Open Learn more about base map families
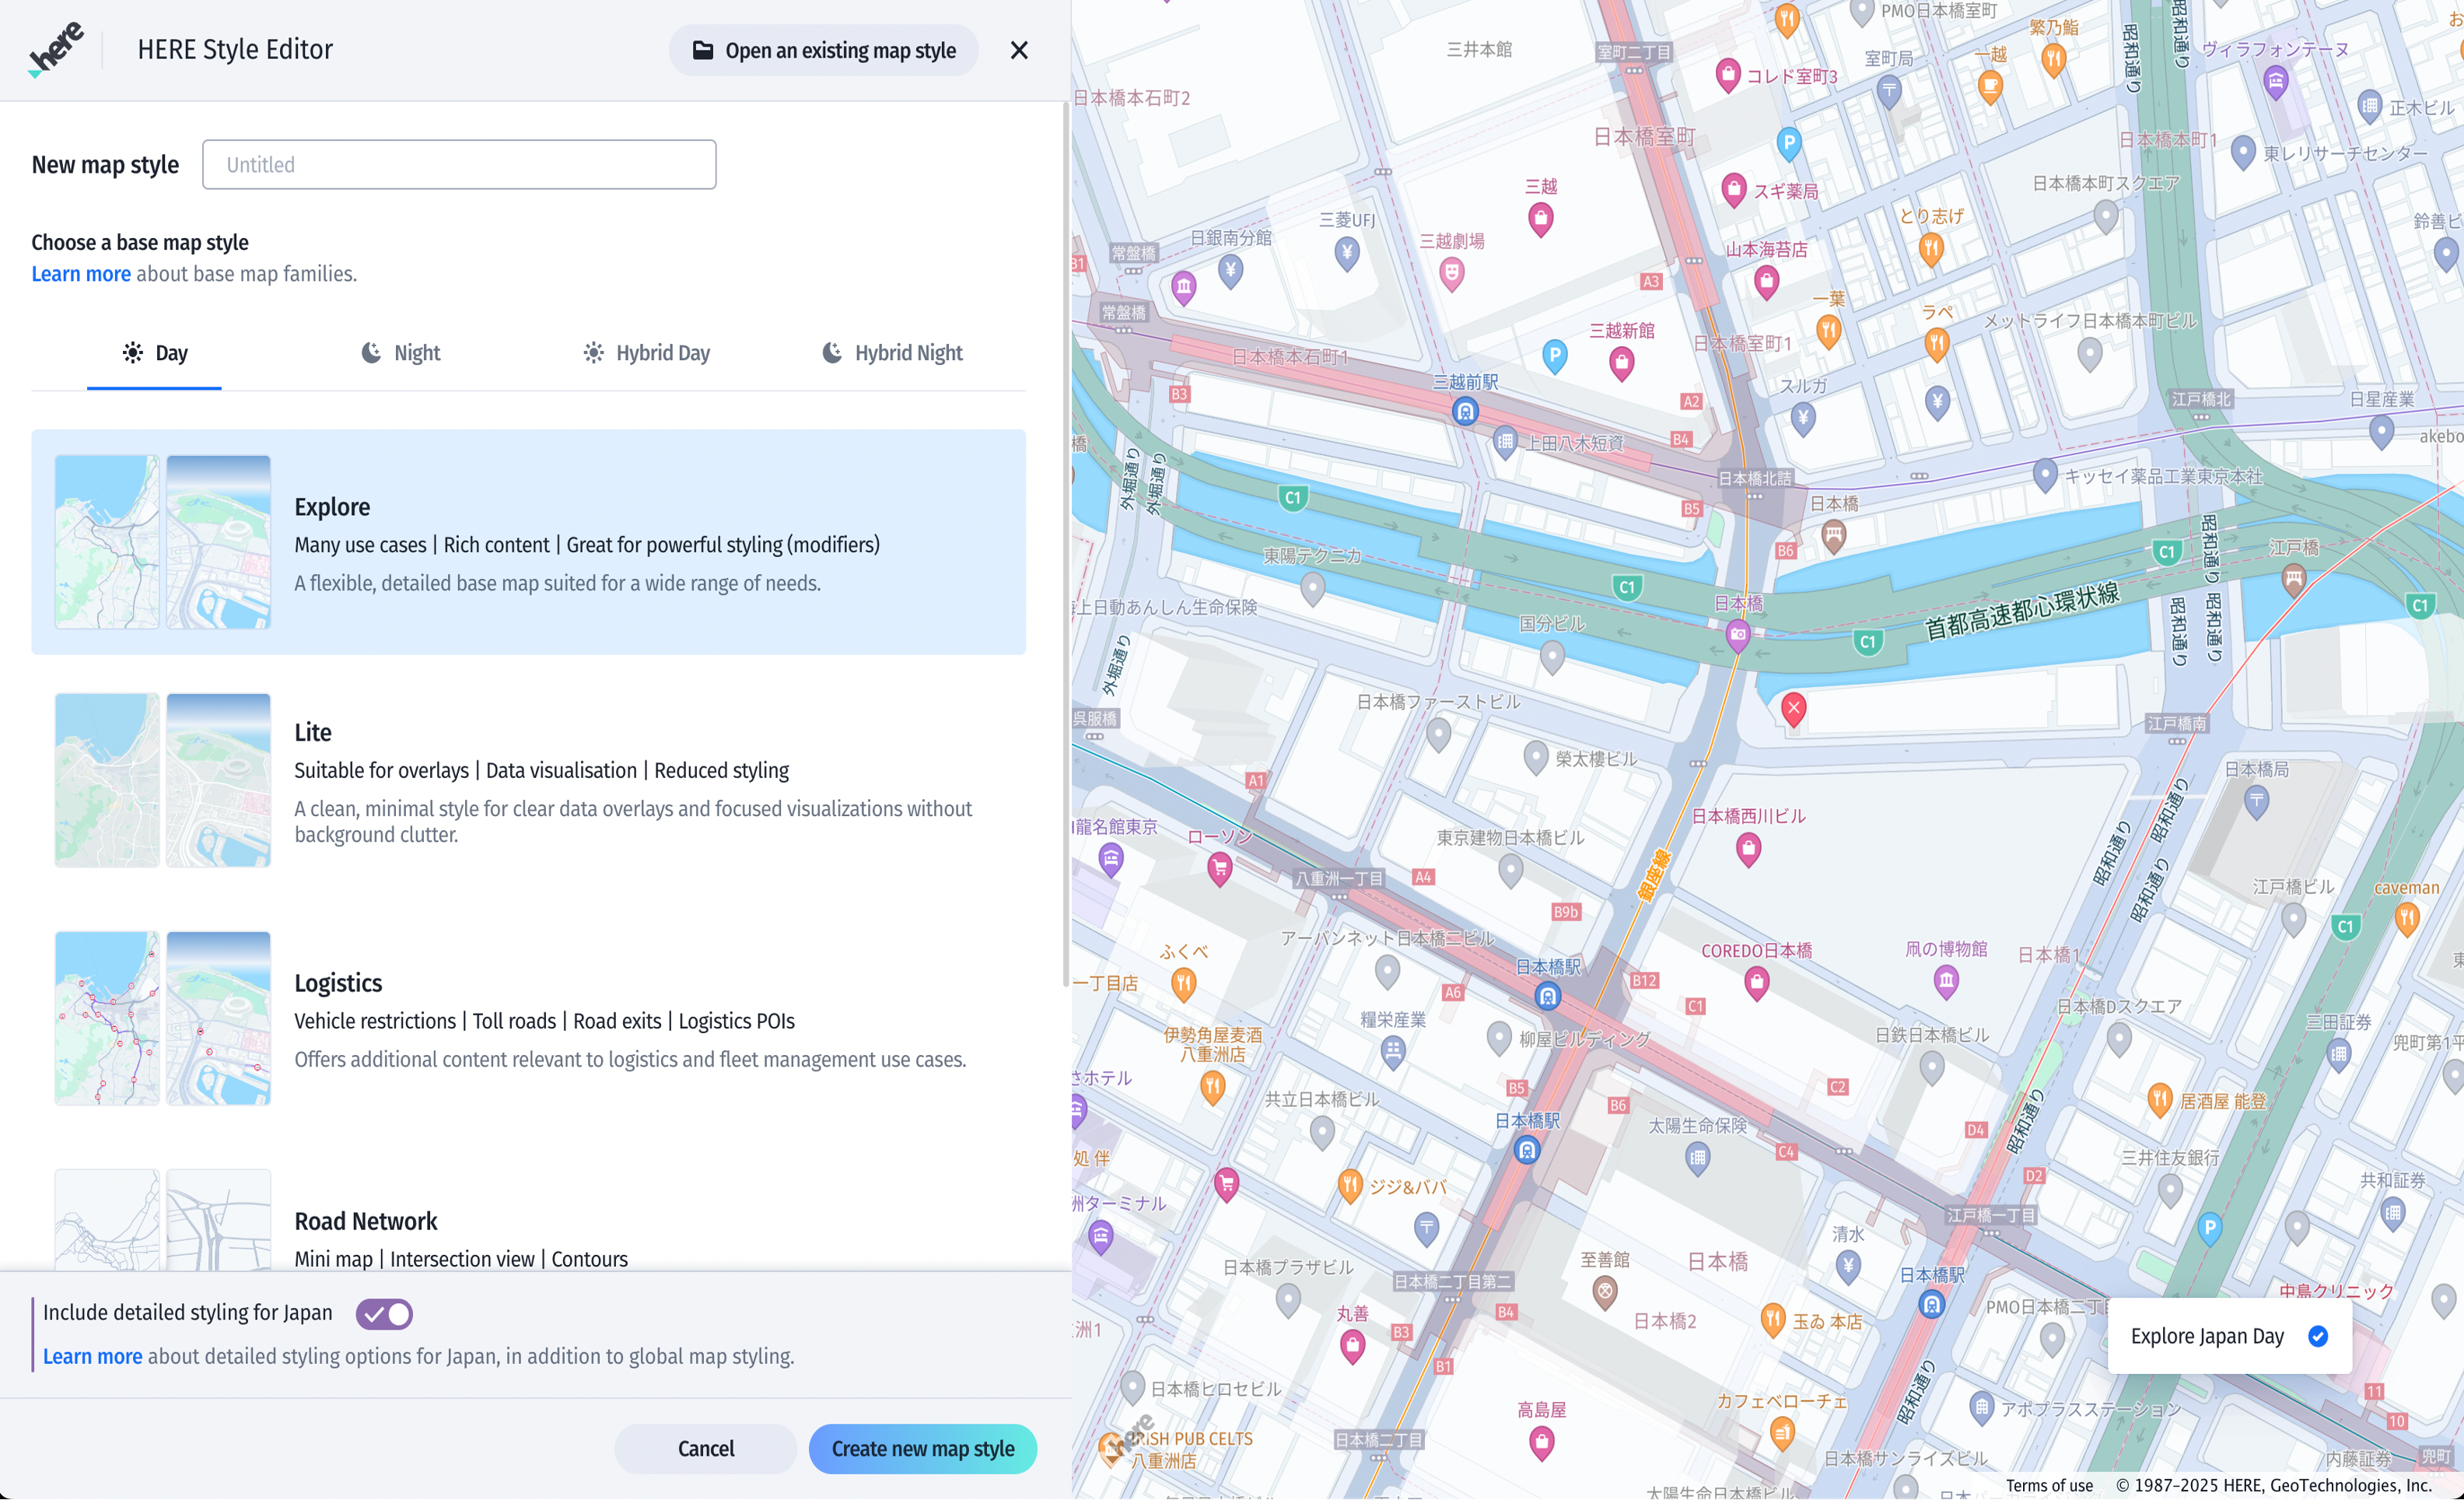 80,274
